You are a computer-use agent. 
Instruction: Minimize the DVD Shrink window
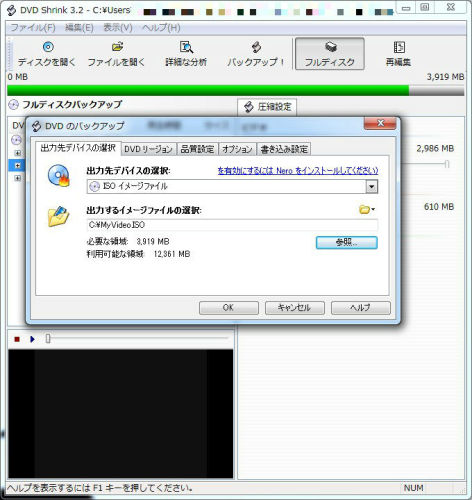(406, 8)
